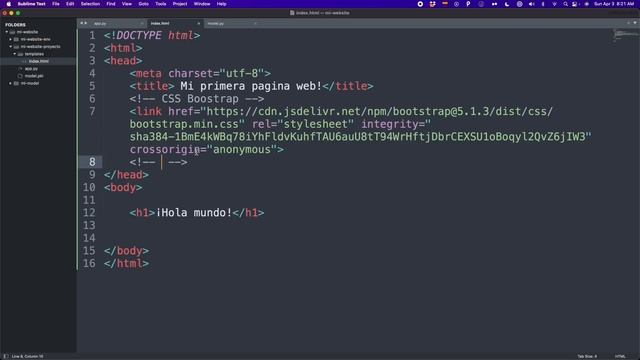Open the Siri icon in menu bar
Viewport: 640px width, 360px height.
[x=587, y=4]
